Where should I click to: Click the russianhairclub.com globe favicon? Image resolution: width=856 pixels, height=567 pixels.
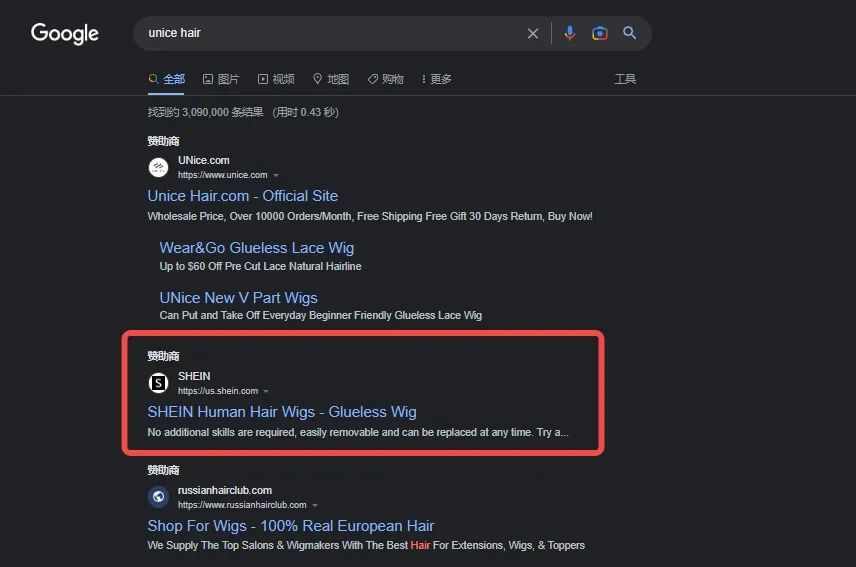pyautogui.click(x=158, y=497)
